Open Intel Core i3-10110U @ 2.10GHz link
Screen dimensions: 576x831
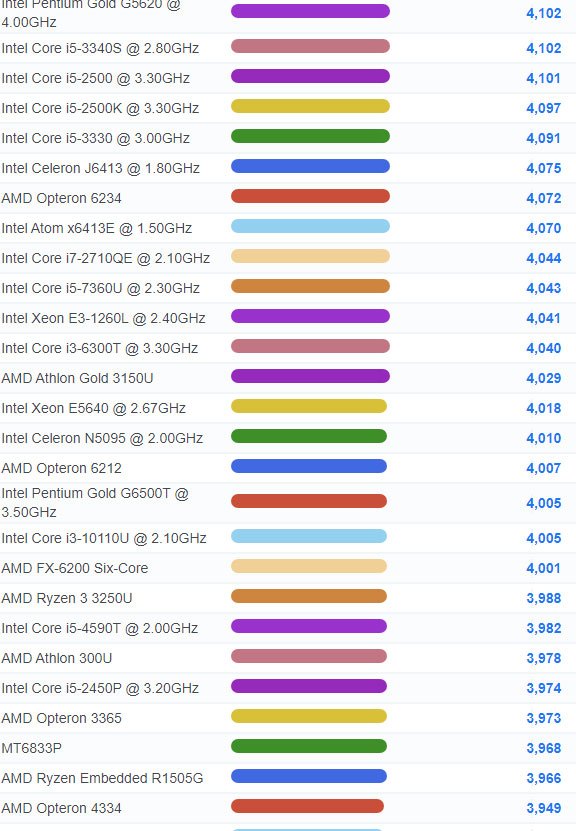(x=104, y=538)
